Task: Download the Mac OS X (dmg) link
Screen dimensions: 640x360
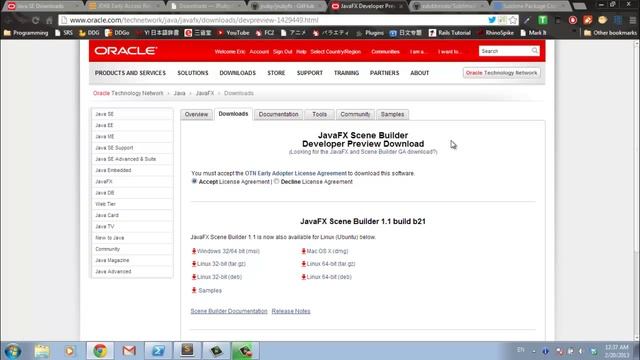Action: pyautogui.click(x=327, y=251)
